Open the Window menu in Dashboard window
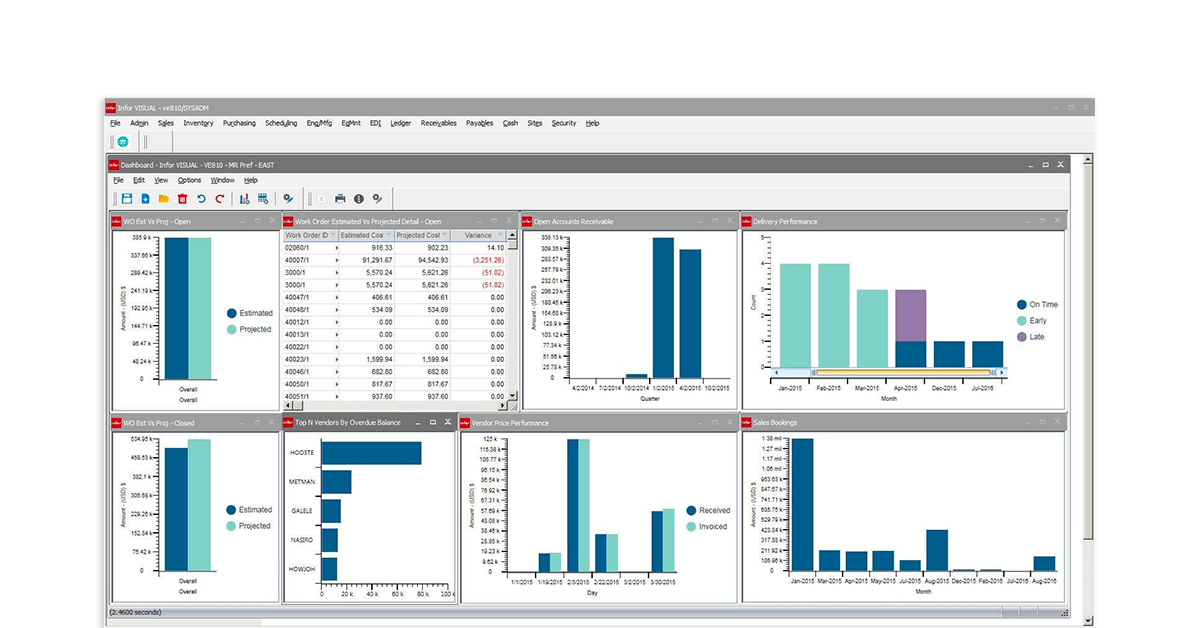 pyautogui.click(x=223, y=180)
